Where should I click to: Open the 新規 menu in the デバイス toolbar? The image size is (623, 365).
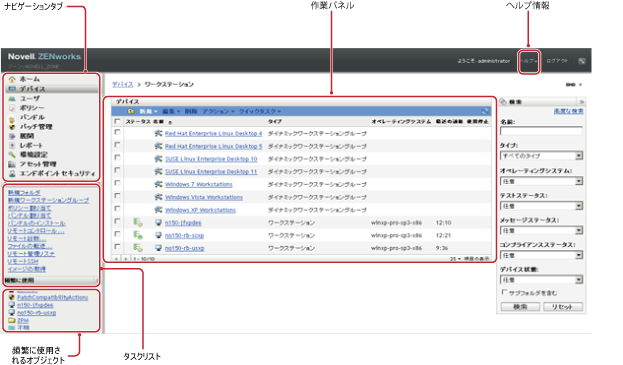148,112
